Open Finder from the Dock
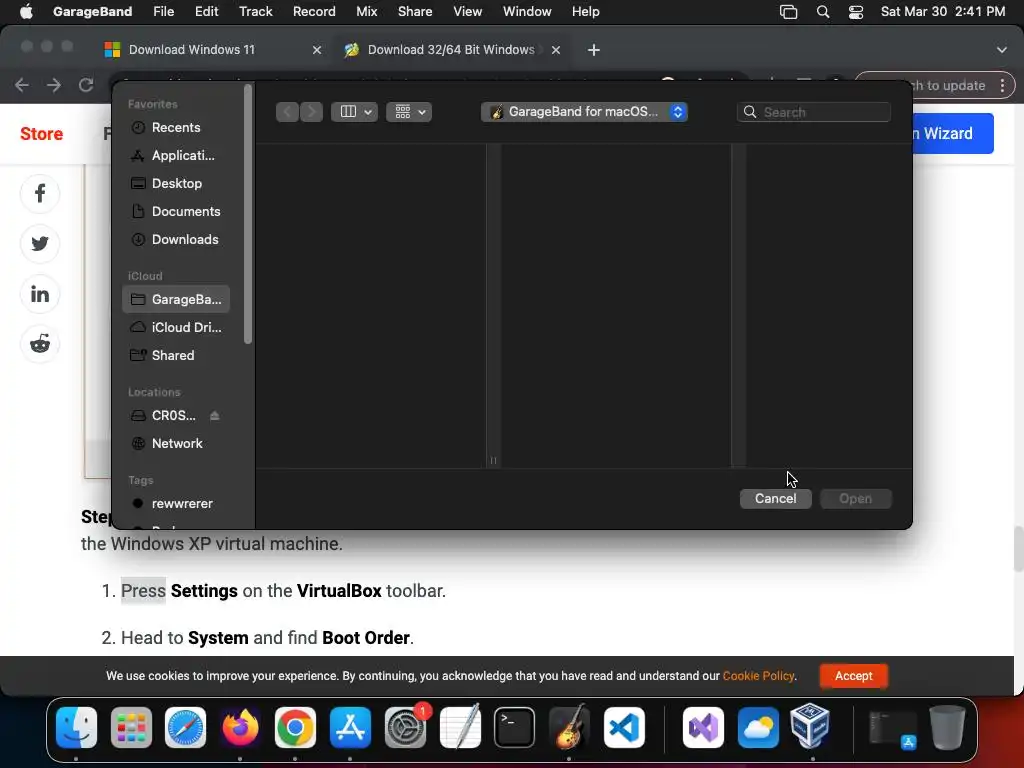The width and height of the screenshot is (1024, 768). click(76, 728)
